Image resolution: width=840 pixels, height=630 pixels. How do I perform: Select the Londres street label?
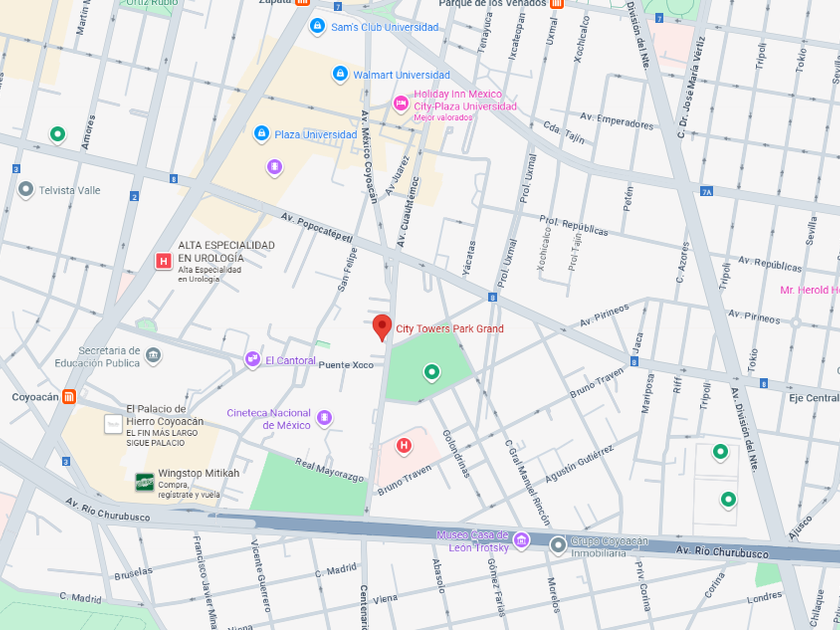point(764,597)
